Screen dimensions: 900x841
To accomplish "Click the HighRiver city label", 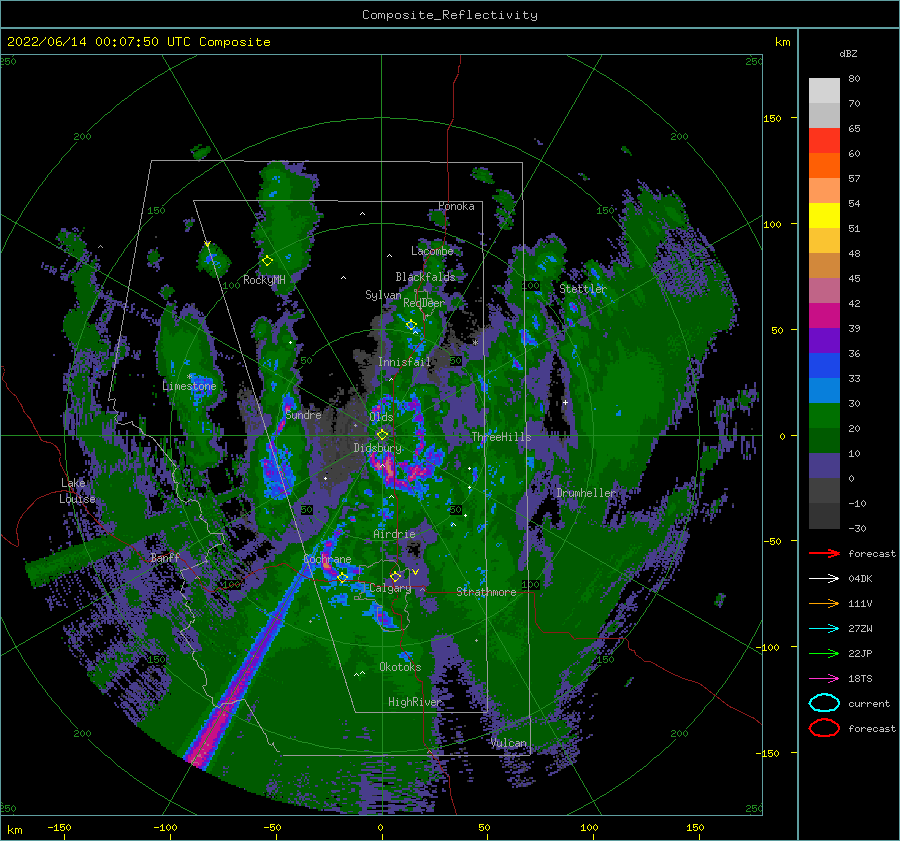I will pos(415,702).
